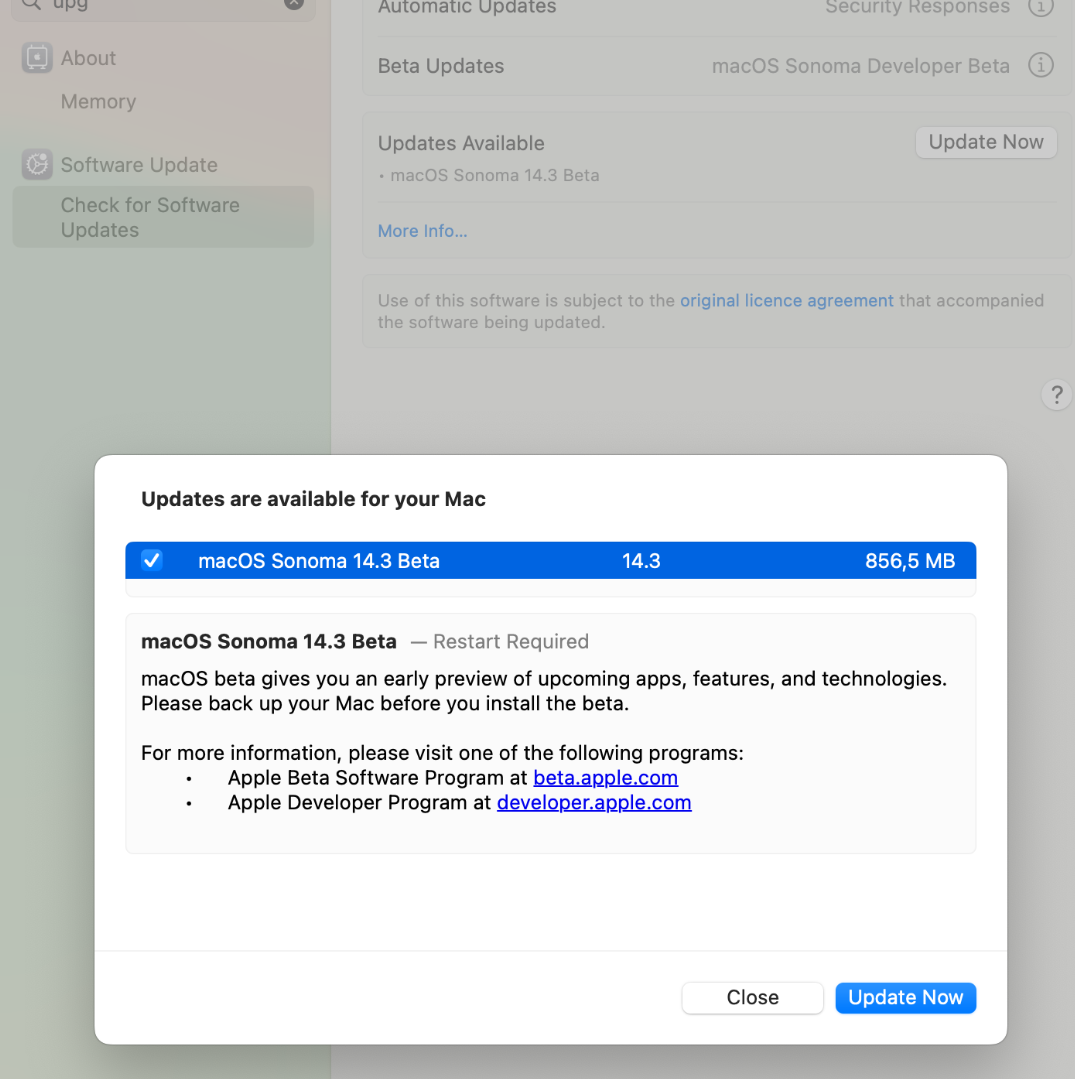
Task: Visit the developer.apple.com link
Action: click(x=594, y=803)
